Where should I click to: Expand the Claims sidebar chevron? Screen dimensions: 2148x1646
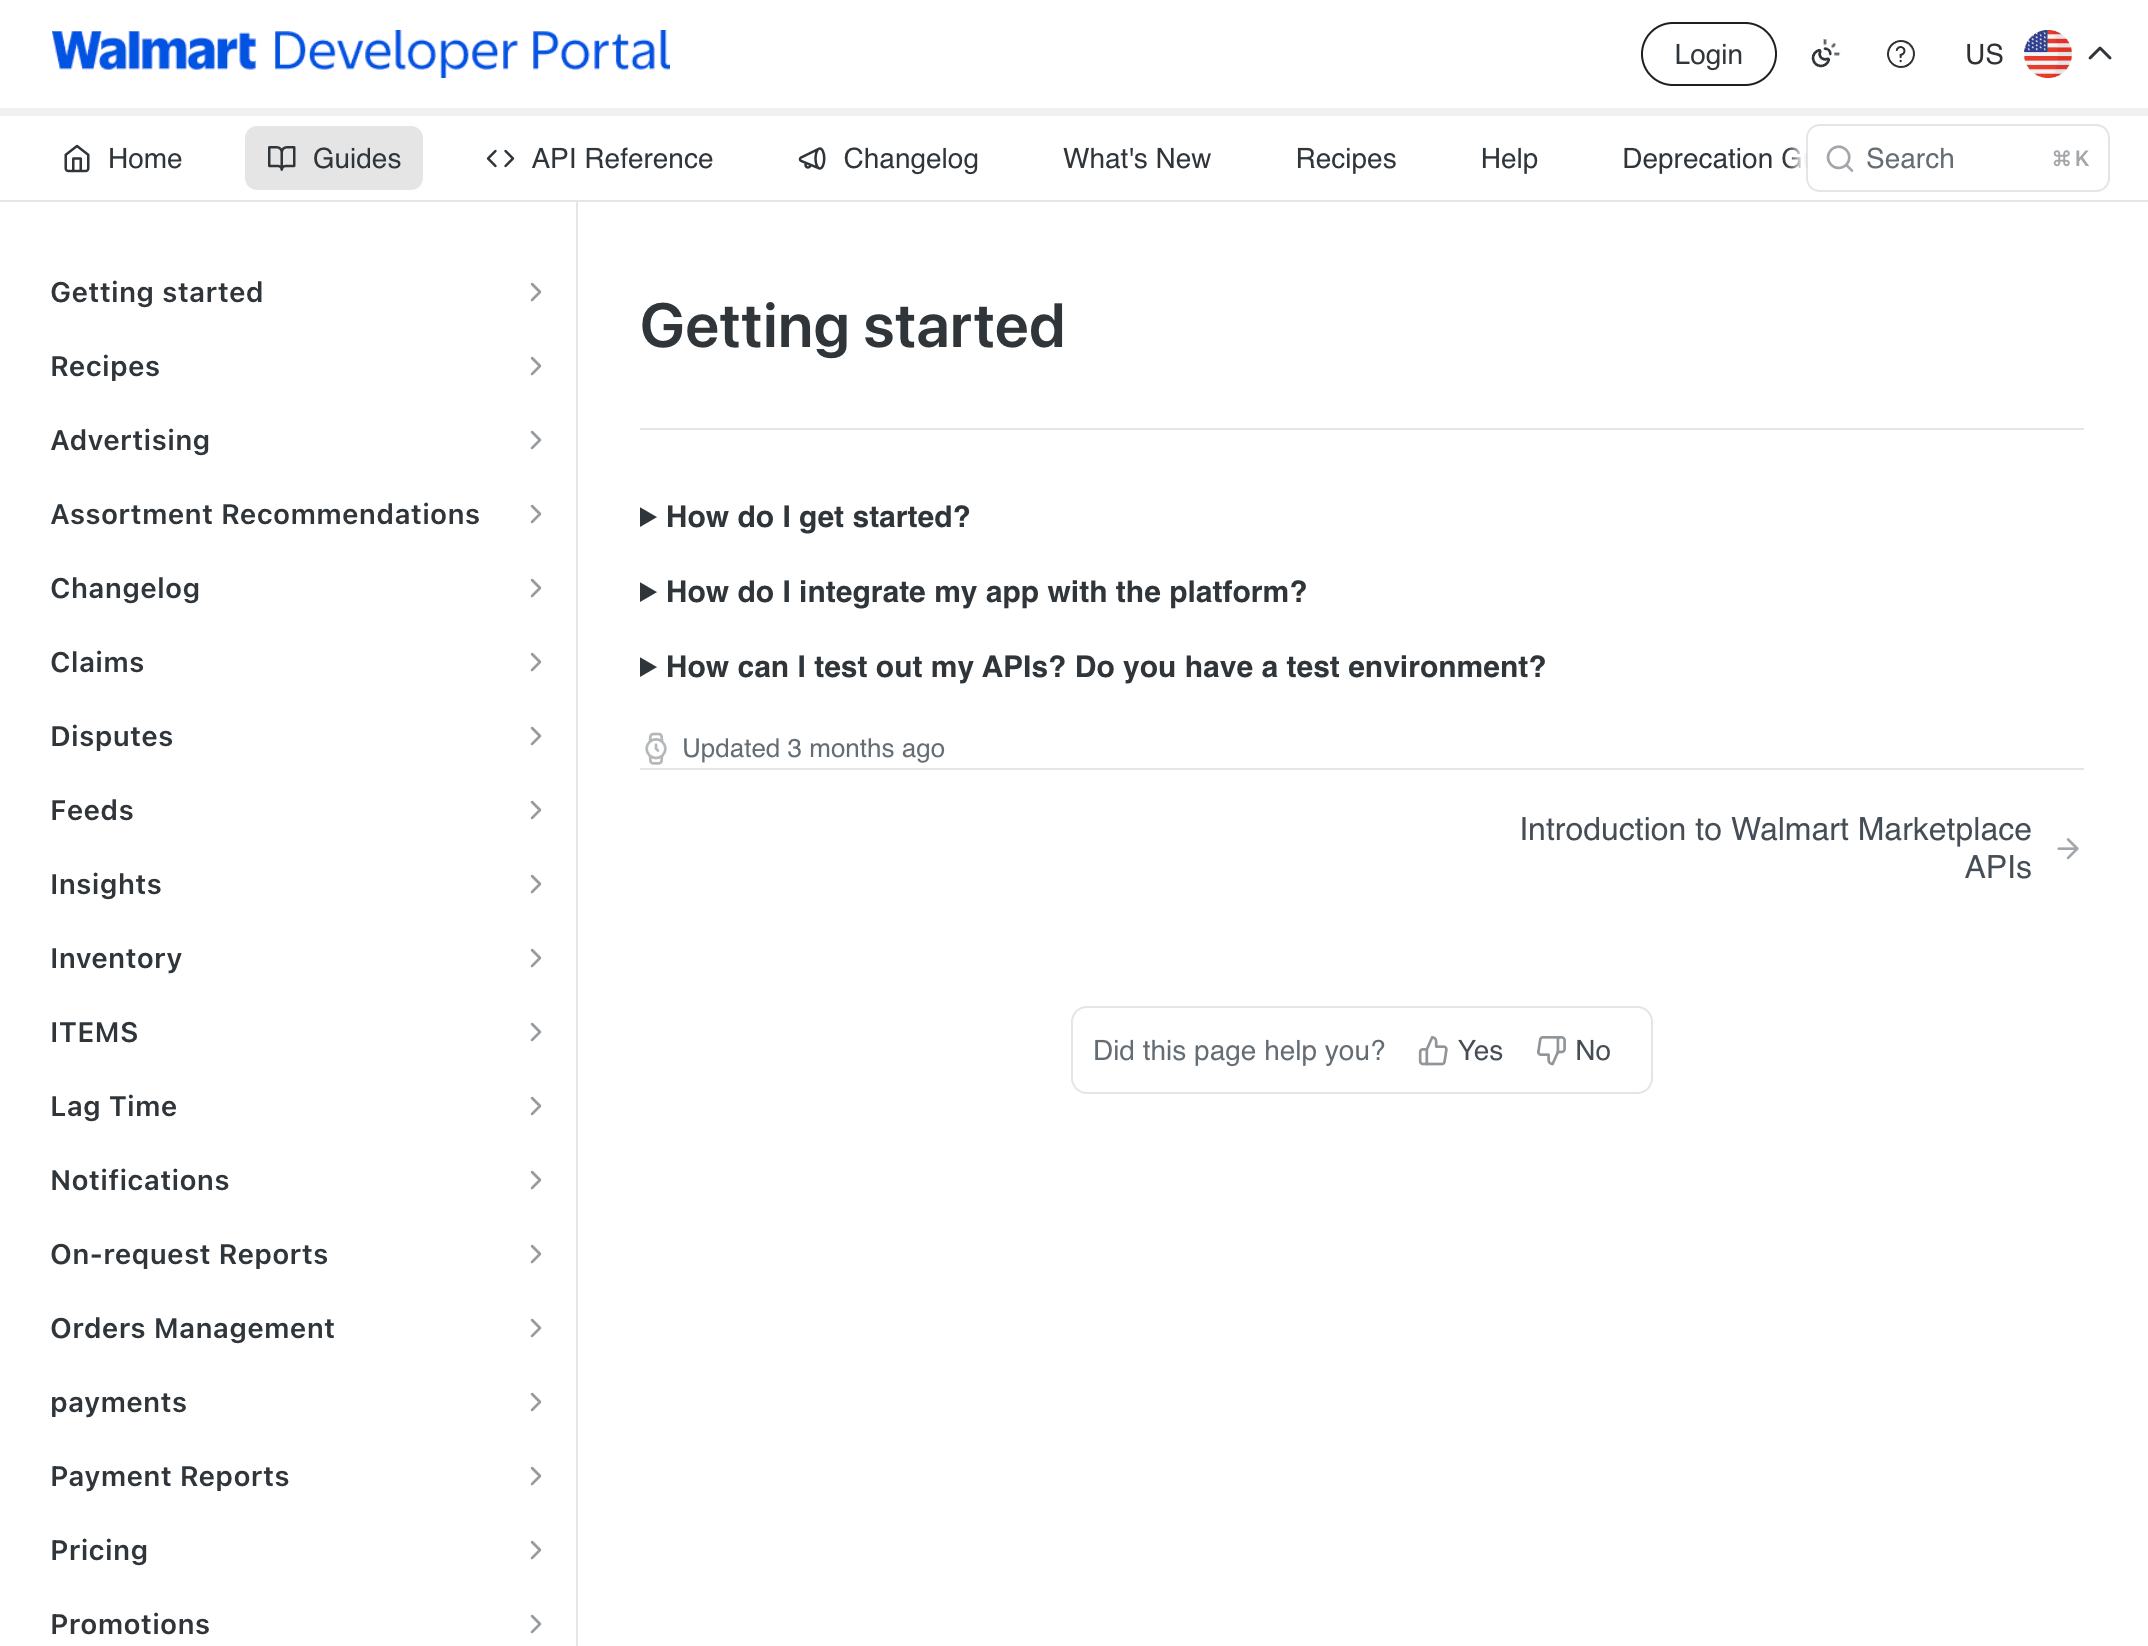[x=536, y=662]
